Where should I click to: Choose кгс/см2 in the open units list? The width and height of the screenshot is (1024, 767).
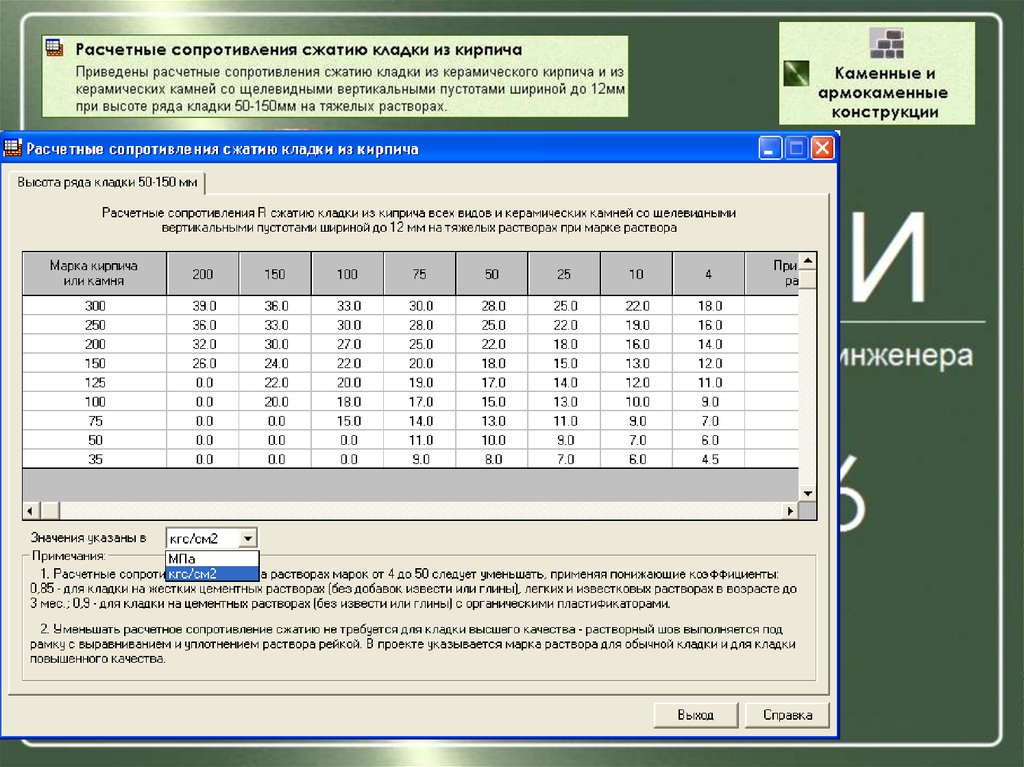pyautogui.click(x=212, y=573)
